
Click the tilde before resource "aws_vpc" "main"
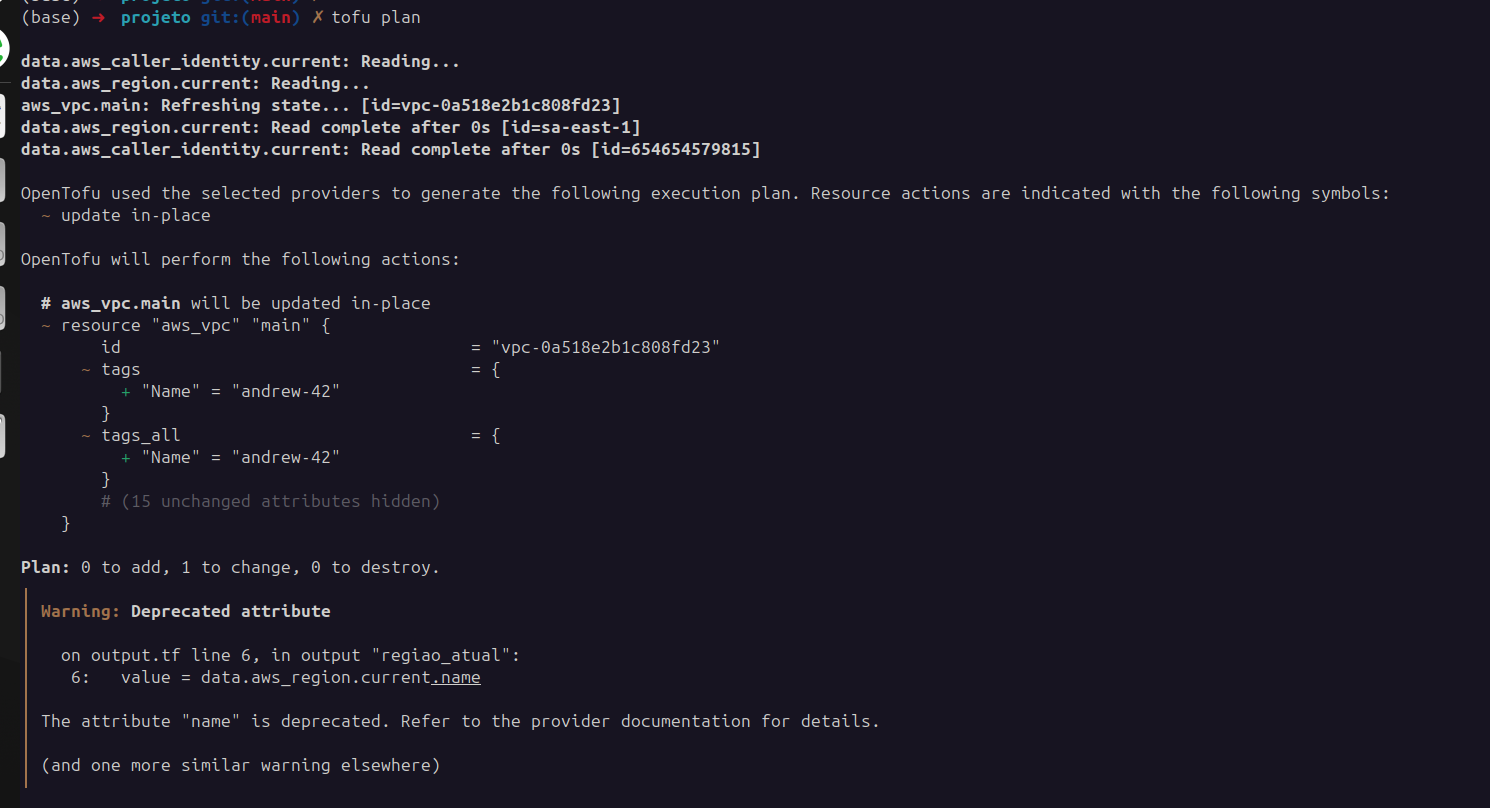46,325
